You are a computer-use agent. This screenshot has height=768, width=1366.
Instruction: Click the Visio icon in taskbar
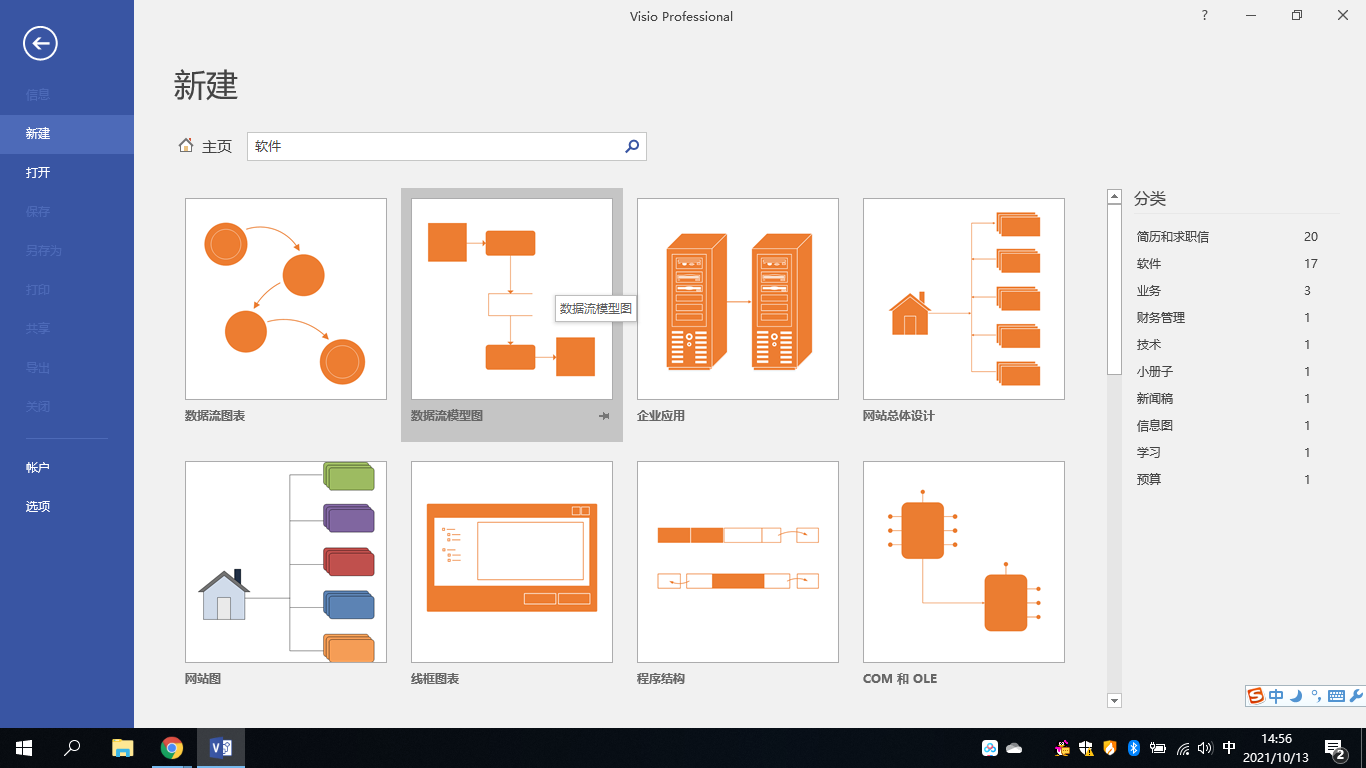tap(221, 748)
